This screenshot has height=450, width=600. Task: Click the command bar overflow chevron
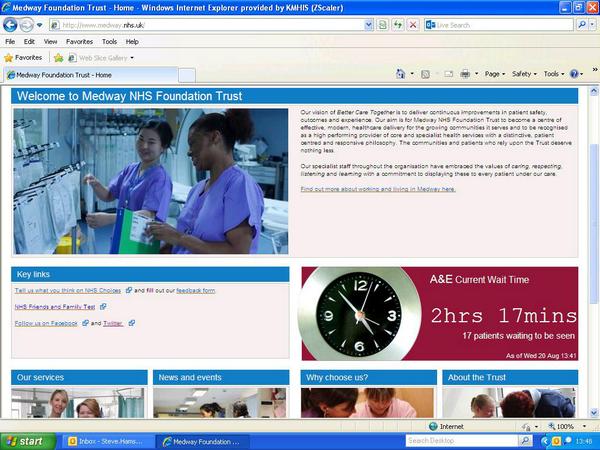point(595,70)
